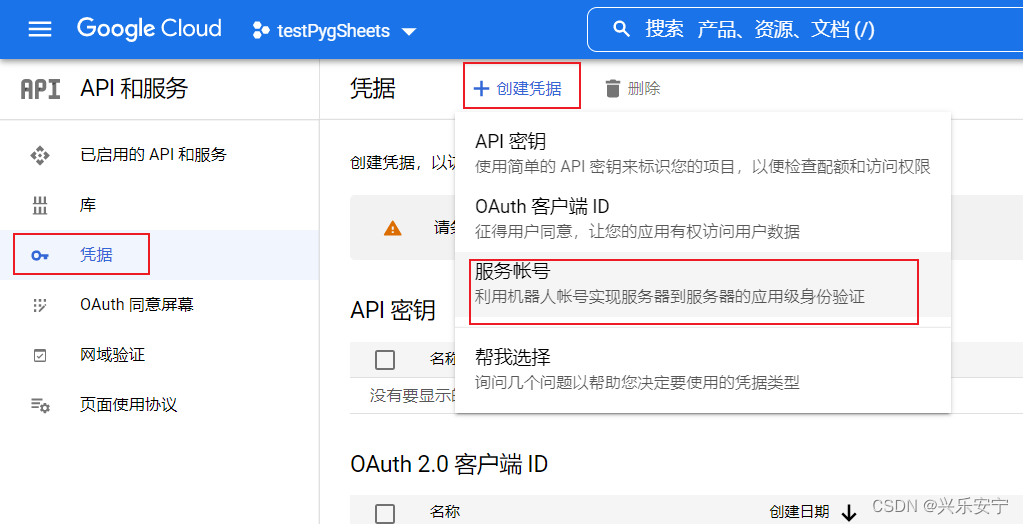Viewport: 1023px width, 524px height.
Task: Click the 名称 header in OAuth 2.0 table
Action: click(x=445, y=512)
